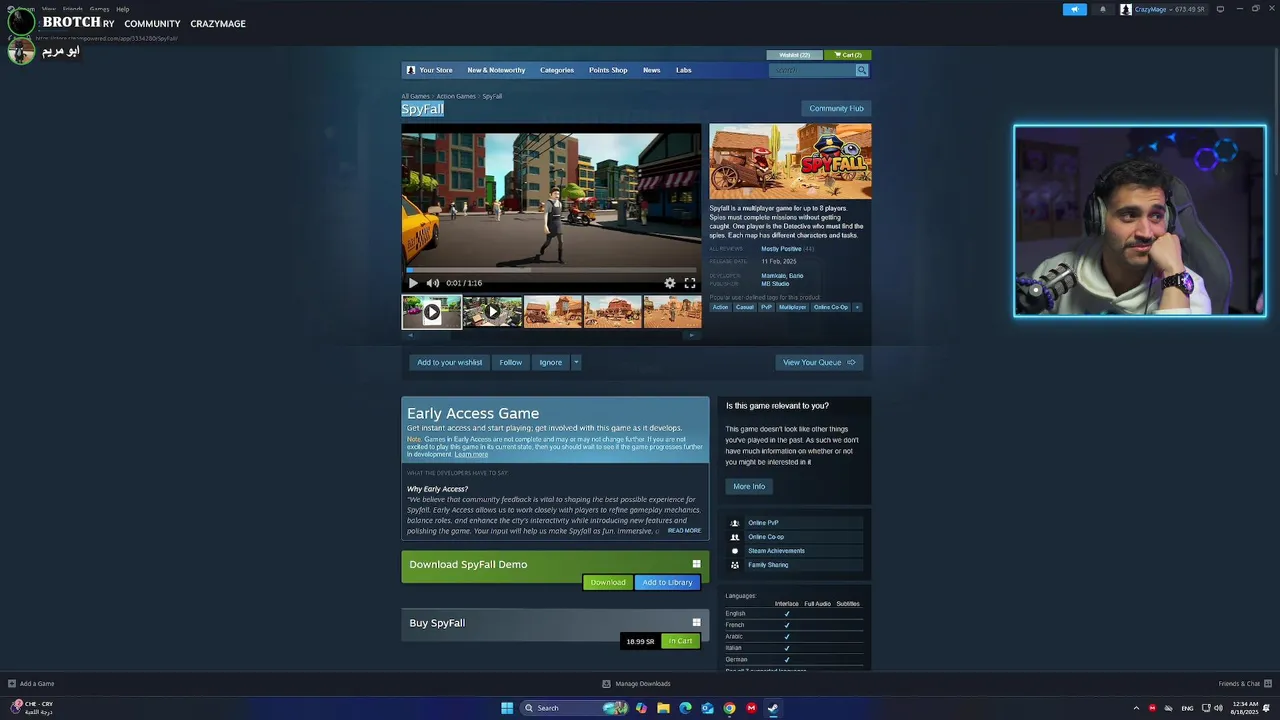Open the Wishlist (22) button
This screenshot has width=1280, height=720.
pyautogui.click(x=795, y=55)
